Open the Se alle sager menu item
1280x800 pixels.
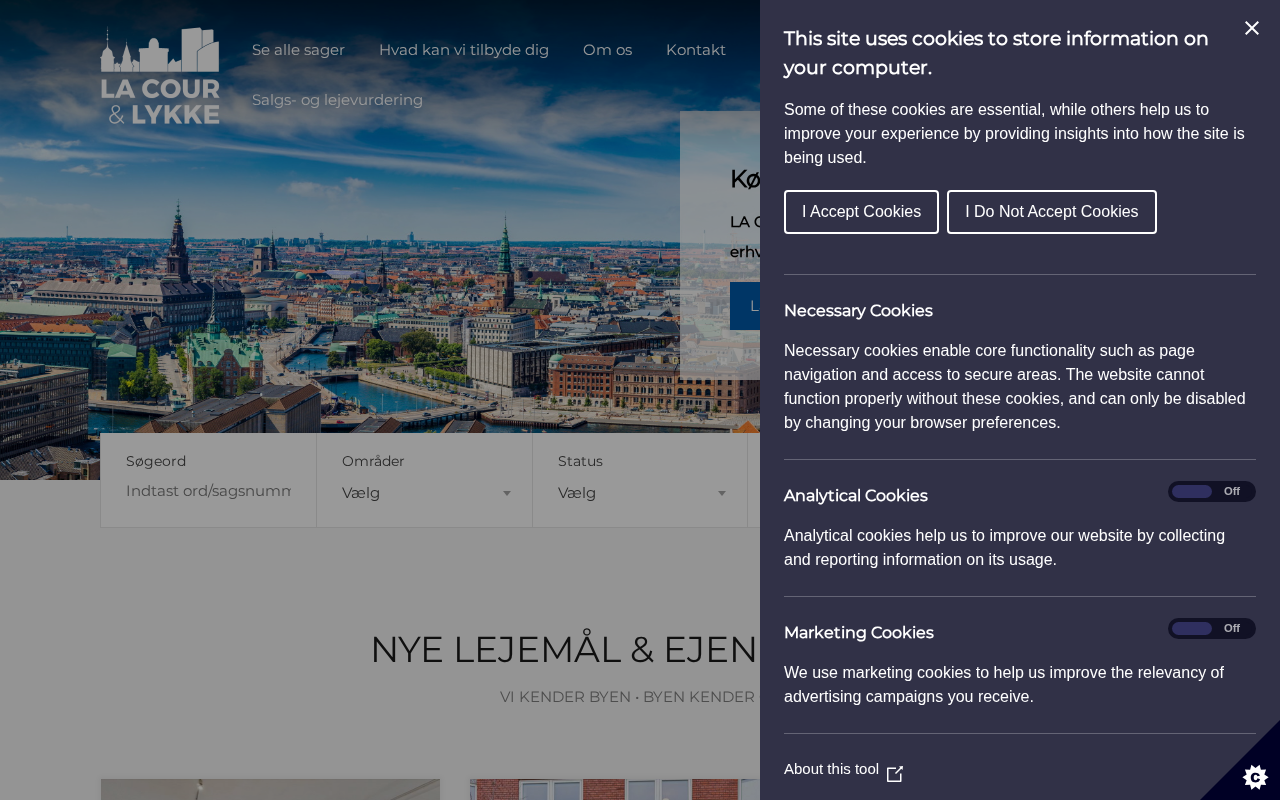pos(298,50)
